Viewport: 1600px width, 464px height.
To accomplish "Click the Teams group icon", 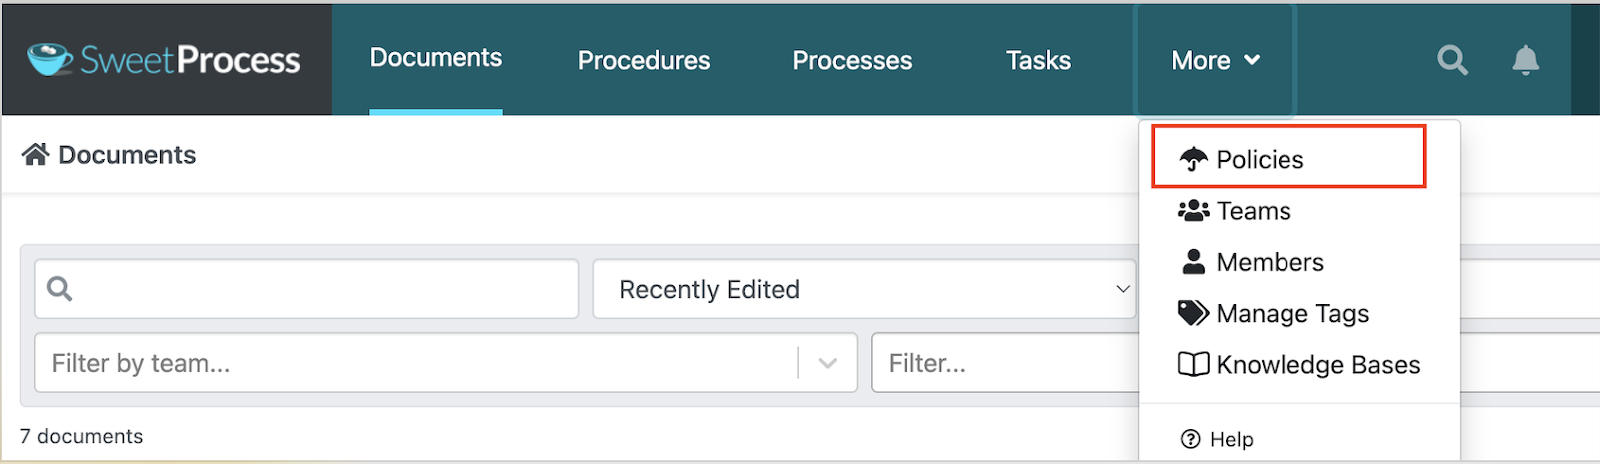I will pos(1193,211).
